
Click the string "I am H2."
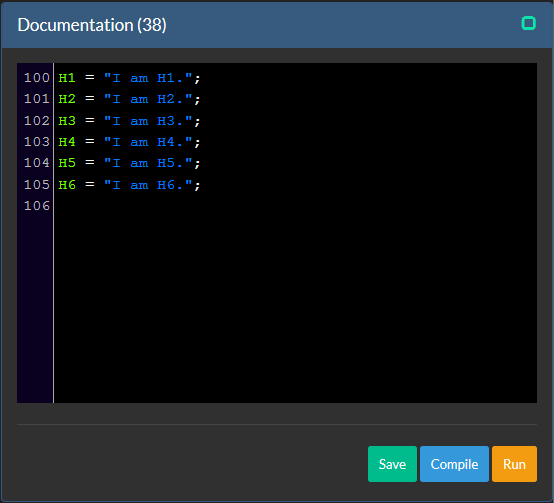(148, 99)
